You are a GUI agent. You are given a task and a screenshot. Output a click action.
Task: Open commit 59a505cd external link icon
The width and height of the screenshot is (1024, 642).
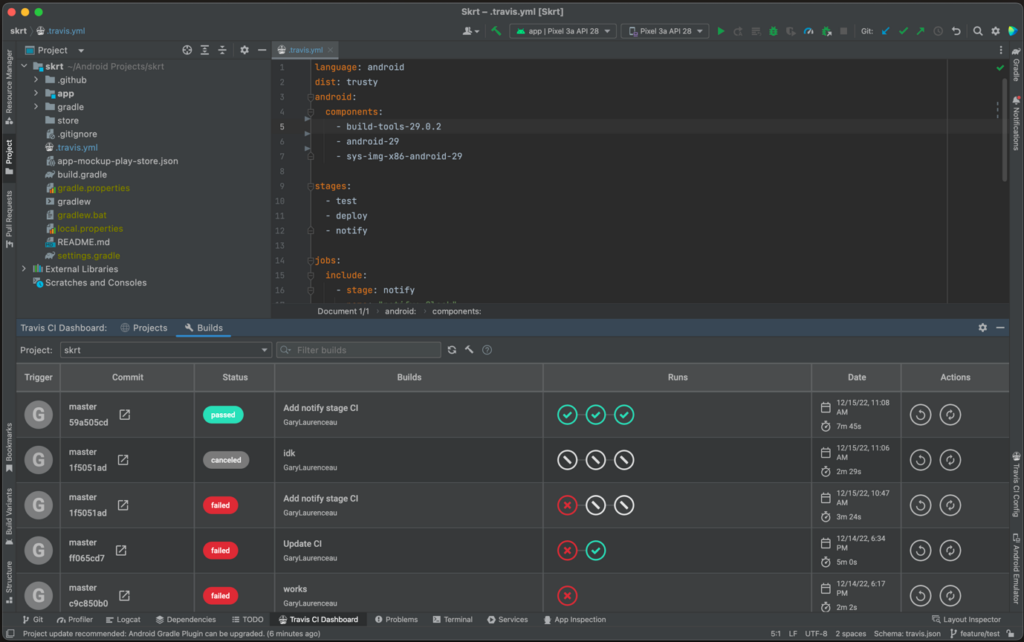pos(125,415)
